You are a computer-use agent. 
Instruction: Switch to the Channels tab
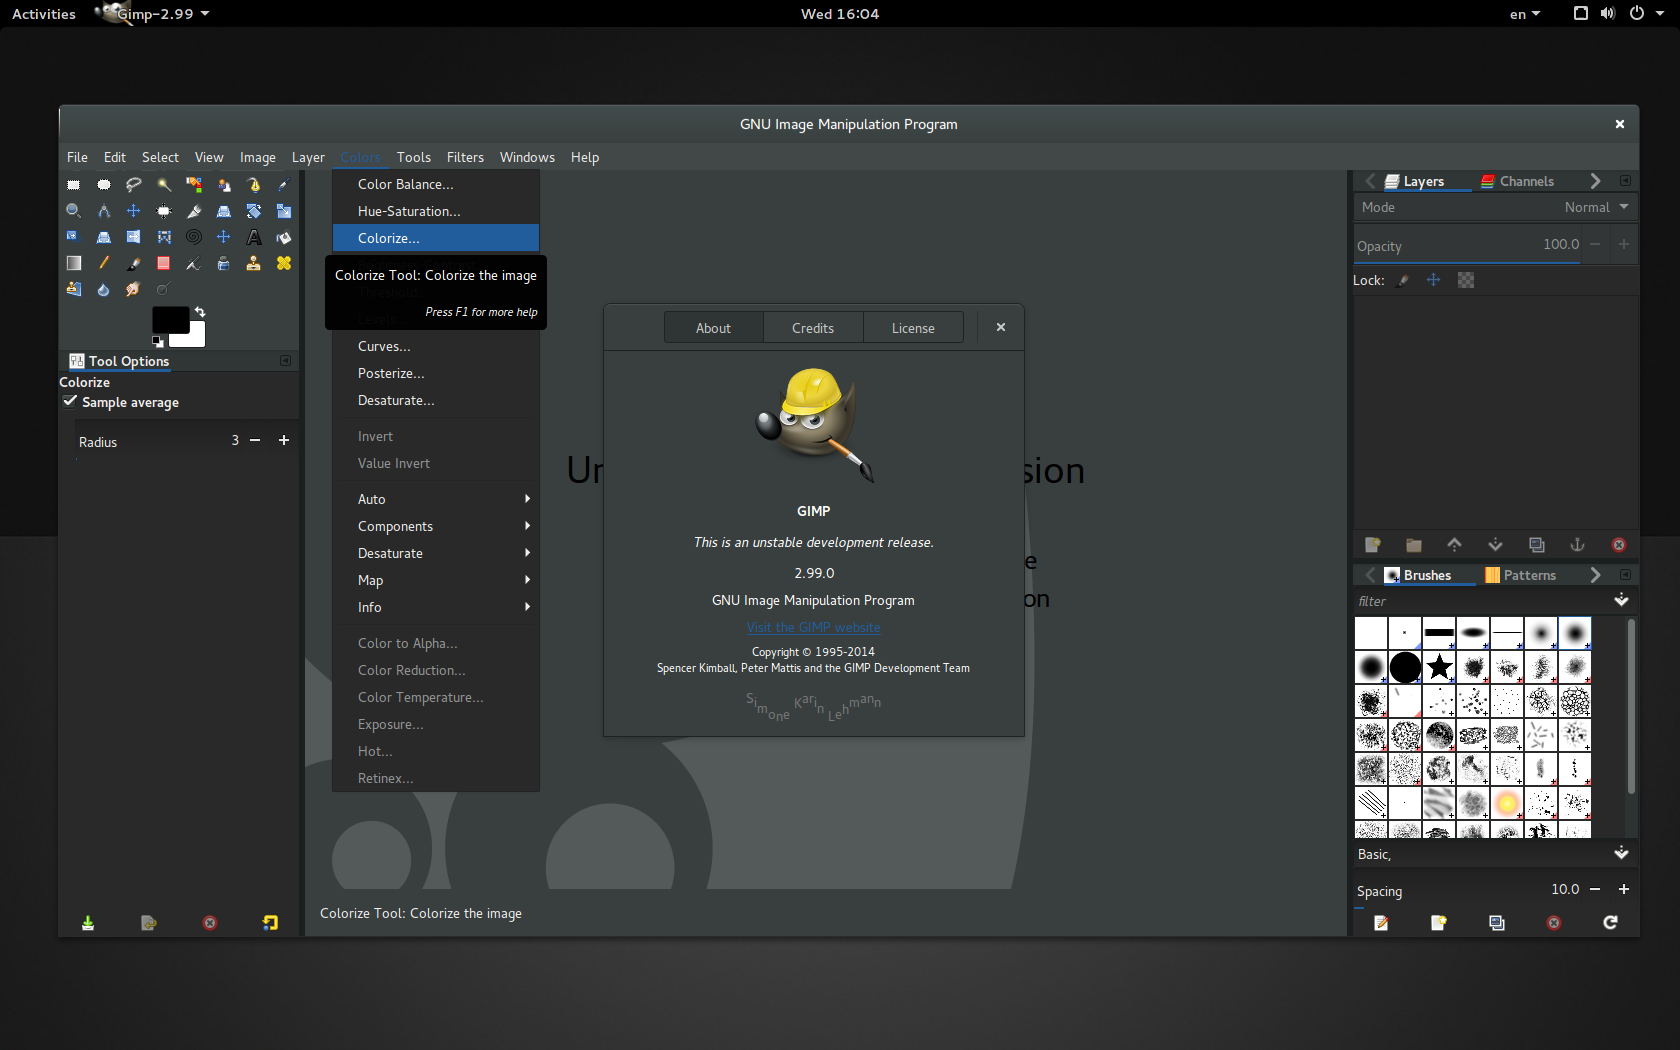coord(1517,181)
